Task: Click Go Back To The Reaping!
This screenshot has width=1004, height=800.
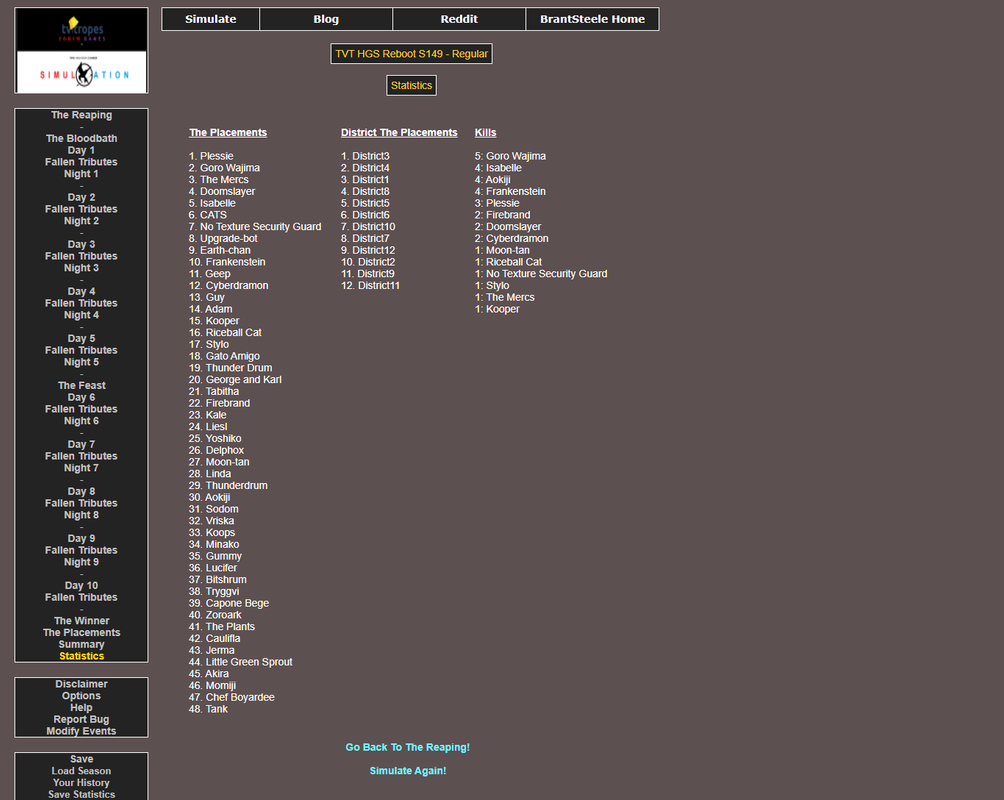Action: (x=407, y=747)
